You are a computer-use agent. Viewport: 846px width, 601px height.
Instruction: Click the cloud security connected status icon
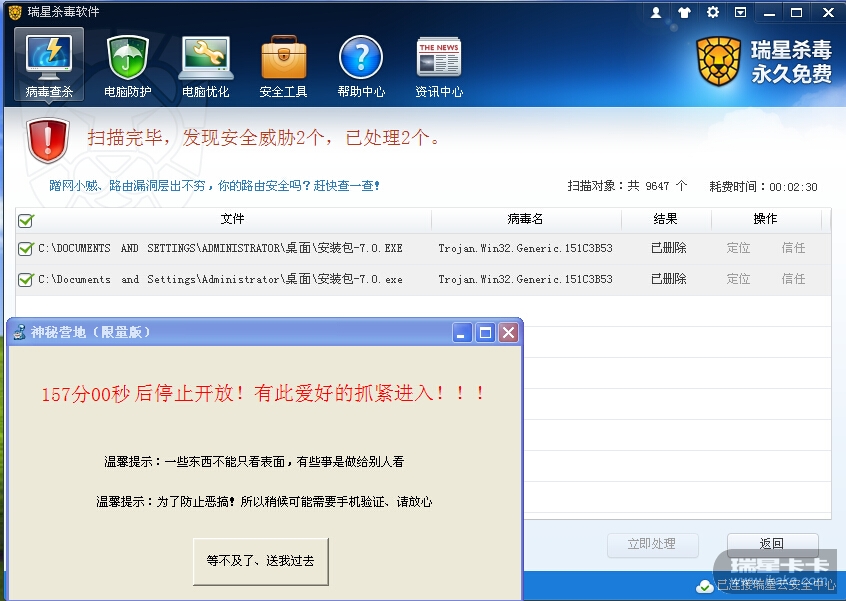click(x=705, y=586)
